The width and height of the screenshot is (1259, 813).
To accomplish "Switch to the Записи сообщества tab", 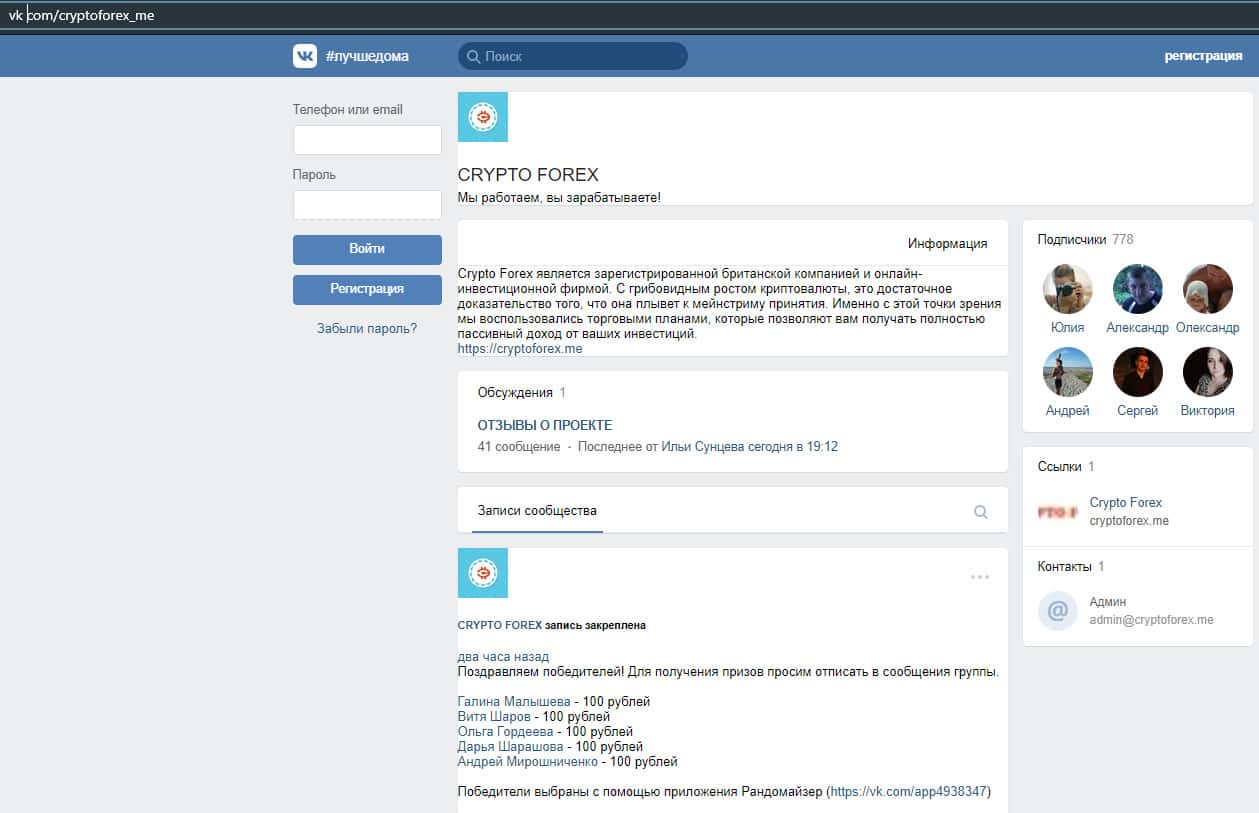I will click(537, 510).
